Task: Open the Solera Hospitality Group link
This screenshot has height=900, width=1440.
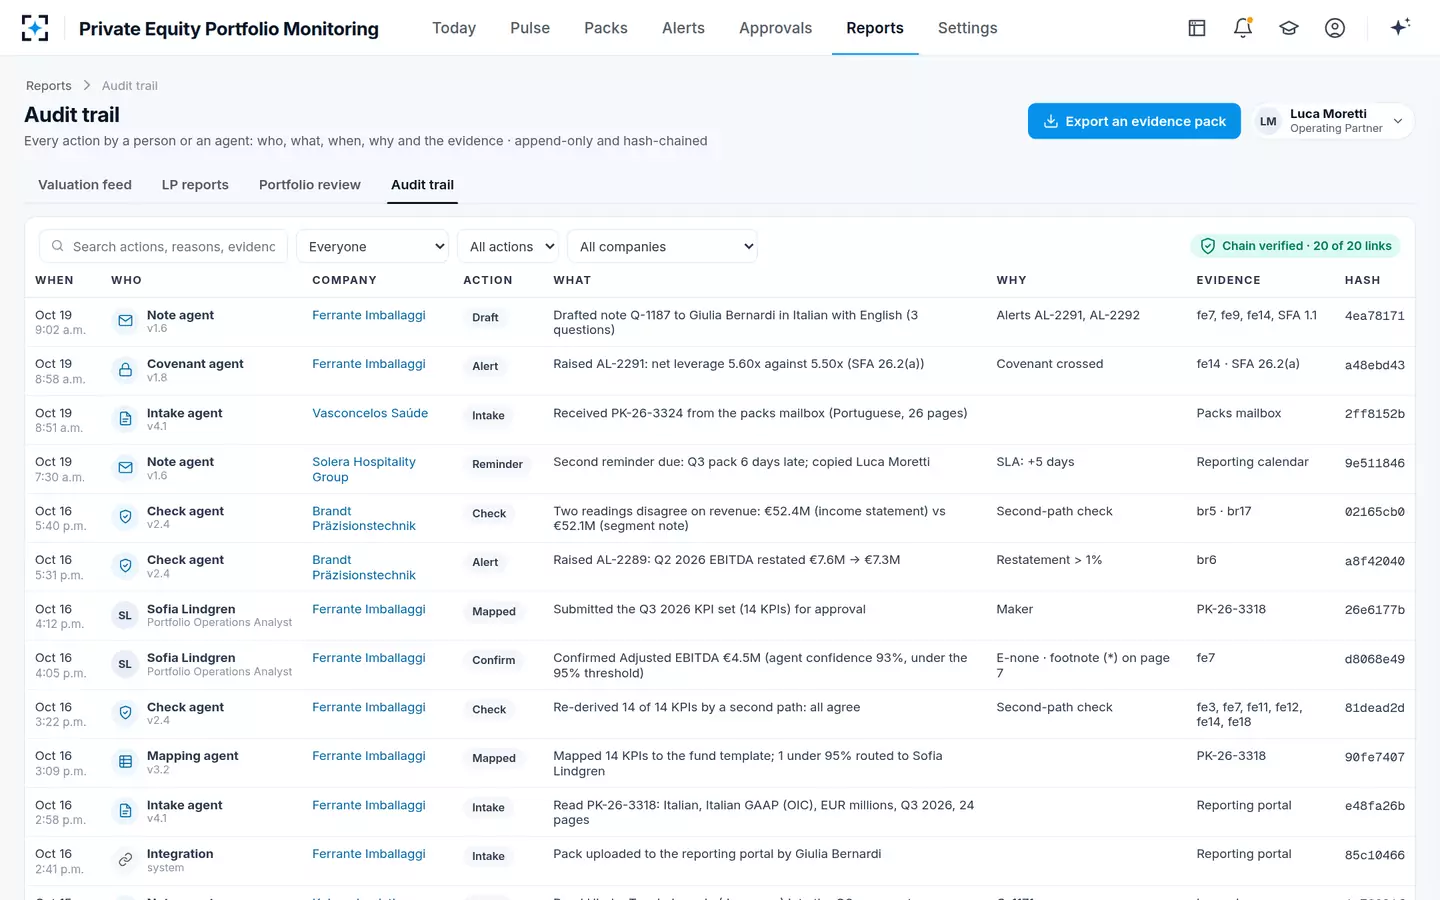Action: [x=364, y=469]
